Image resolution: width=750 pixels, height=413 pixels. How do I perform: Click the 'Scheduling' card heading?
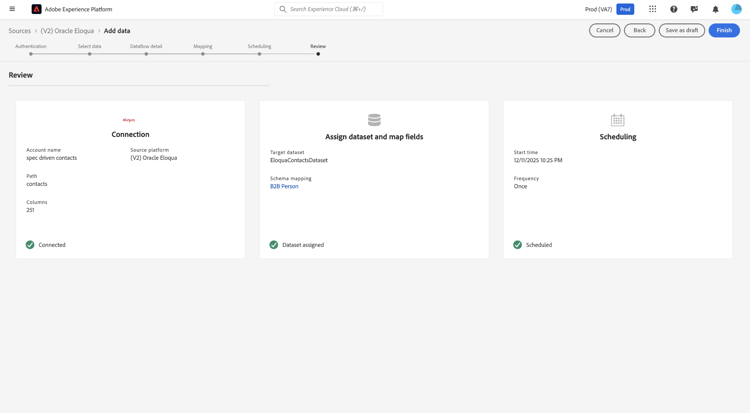coord(618,137)
